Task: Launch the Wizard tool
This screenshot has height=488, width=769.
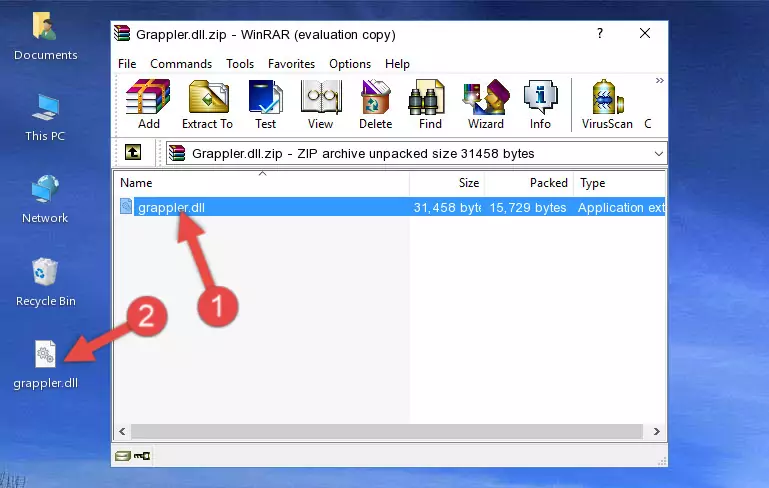Action: click(x=486, y=104)
